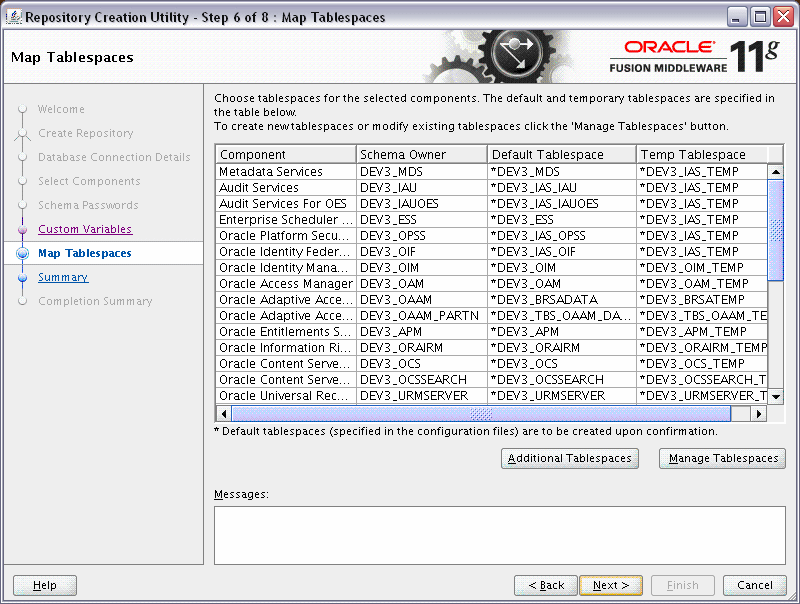Click inside the Messages text area
800x604 pixels.
pyautogui.click(x=499, y=535)
